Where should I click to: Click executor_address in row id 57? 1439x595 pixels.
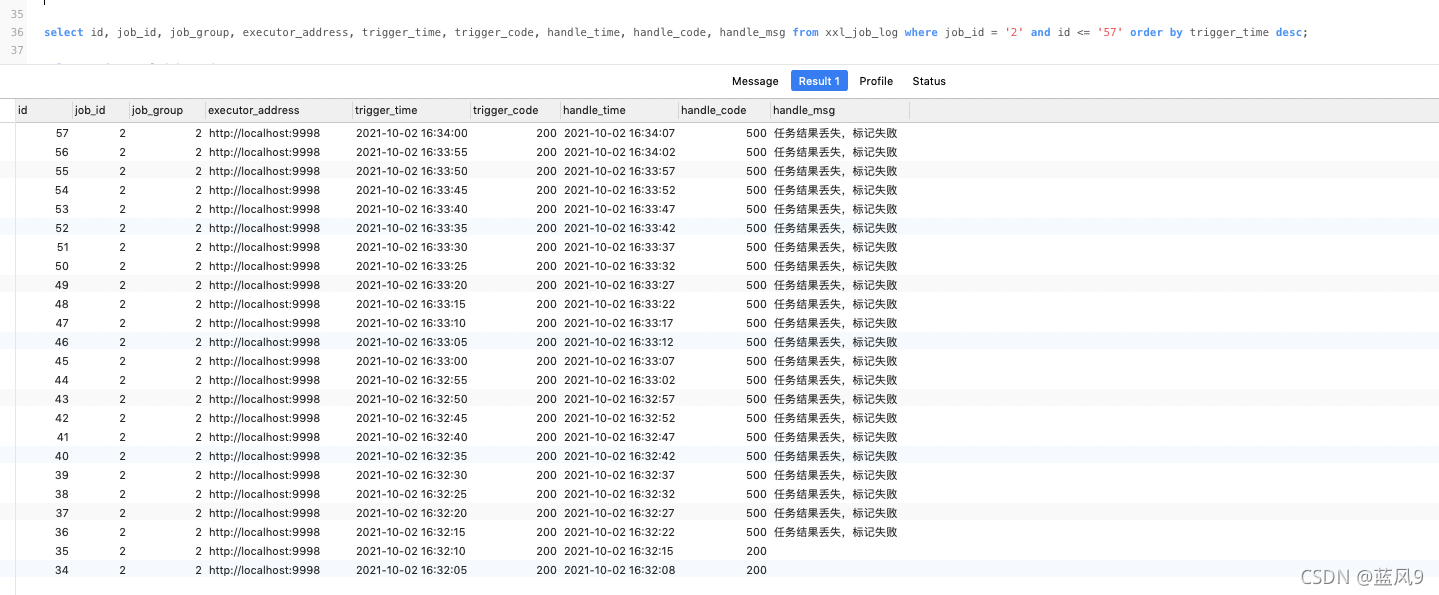point(265,133)
